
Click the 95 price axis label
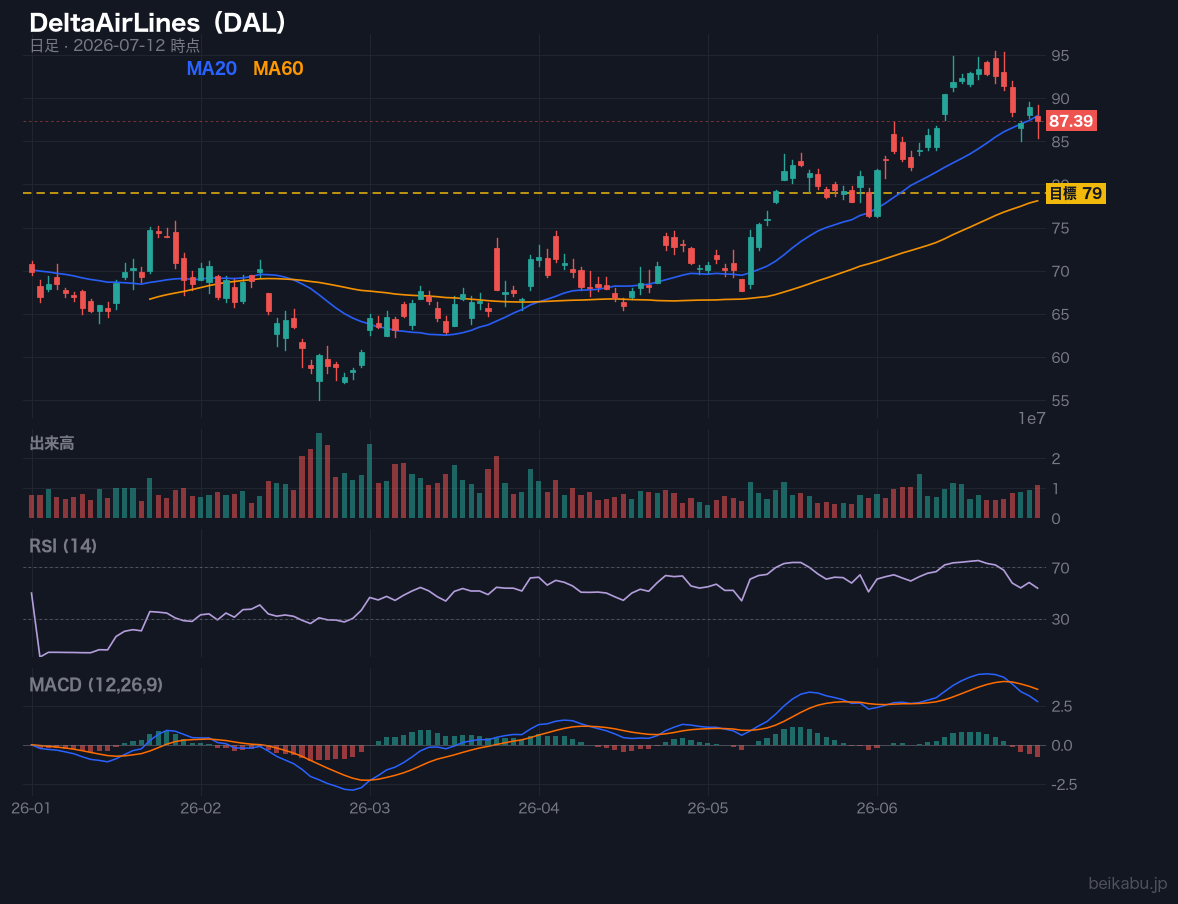(1060, 56)
